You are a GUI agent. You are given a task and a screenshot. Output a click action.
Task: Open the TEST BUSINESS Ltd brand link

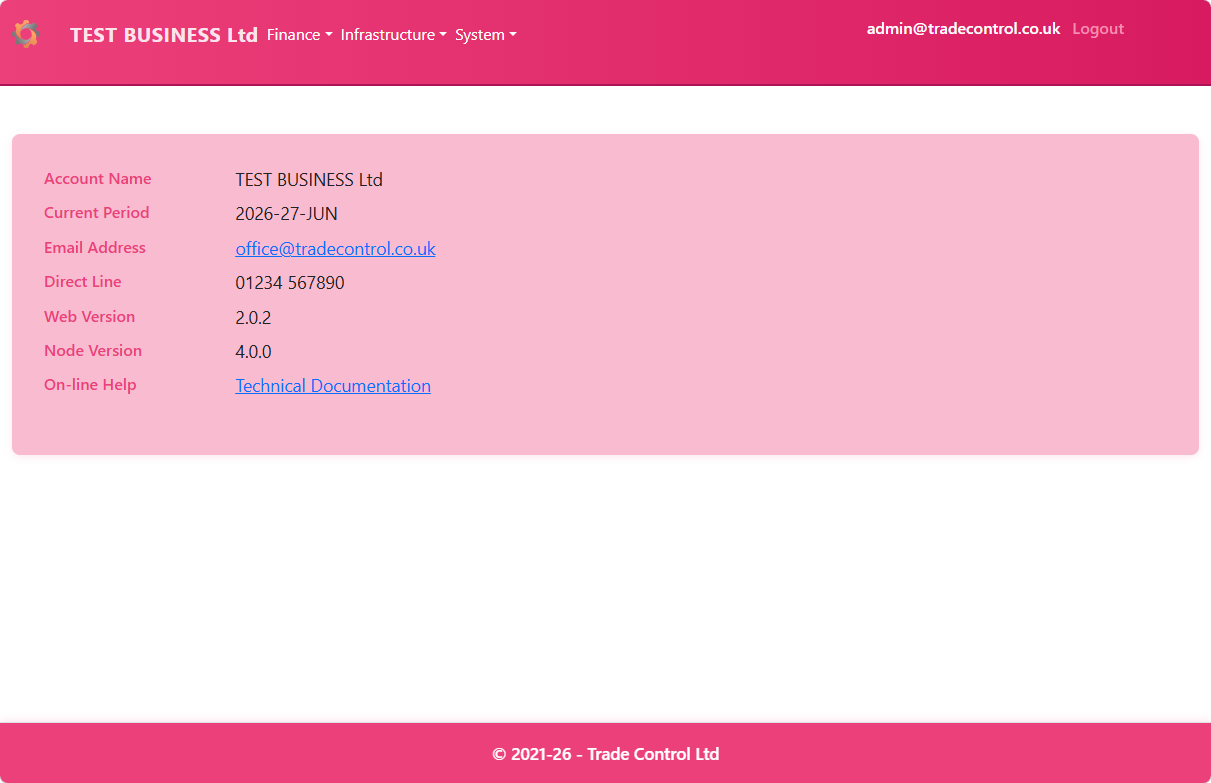click(x=164, y=35)
